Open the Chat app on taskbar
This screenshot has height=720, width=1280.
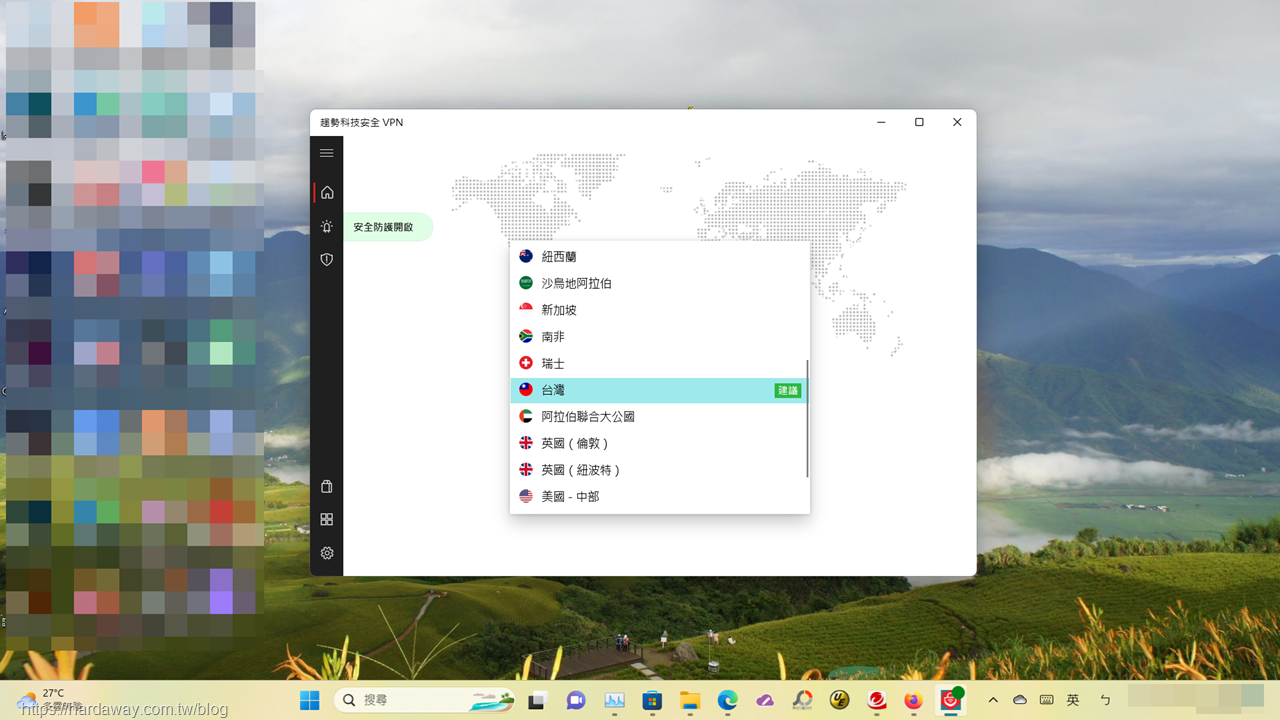(576, 701)
